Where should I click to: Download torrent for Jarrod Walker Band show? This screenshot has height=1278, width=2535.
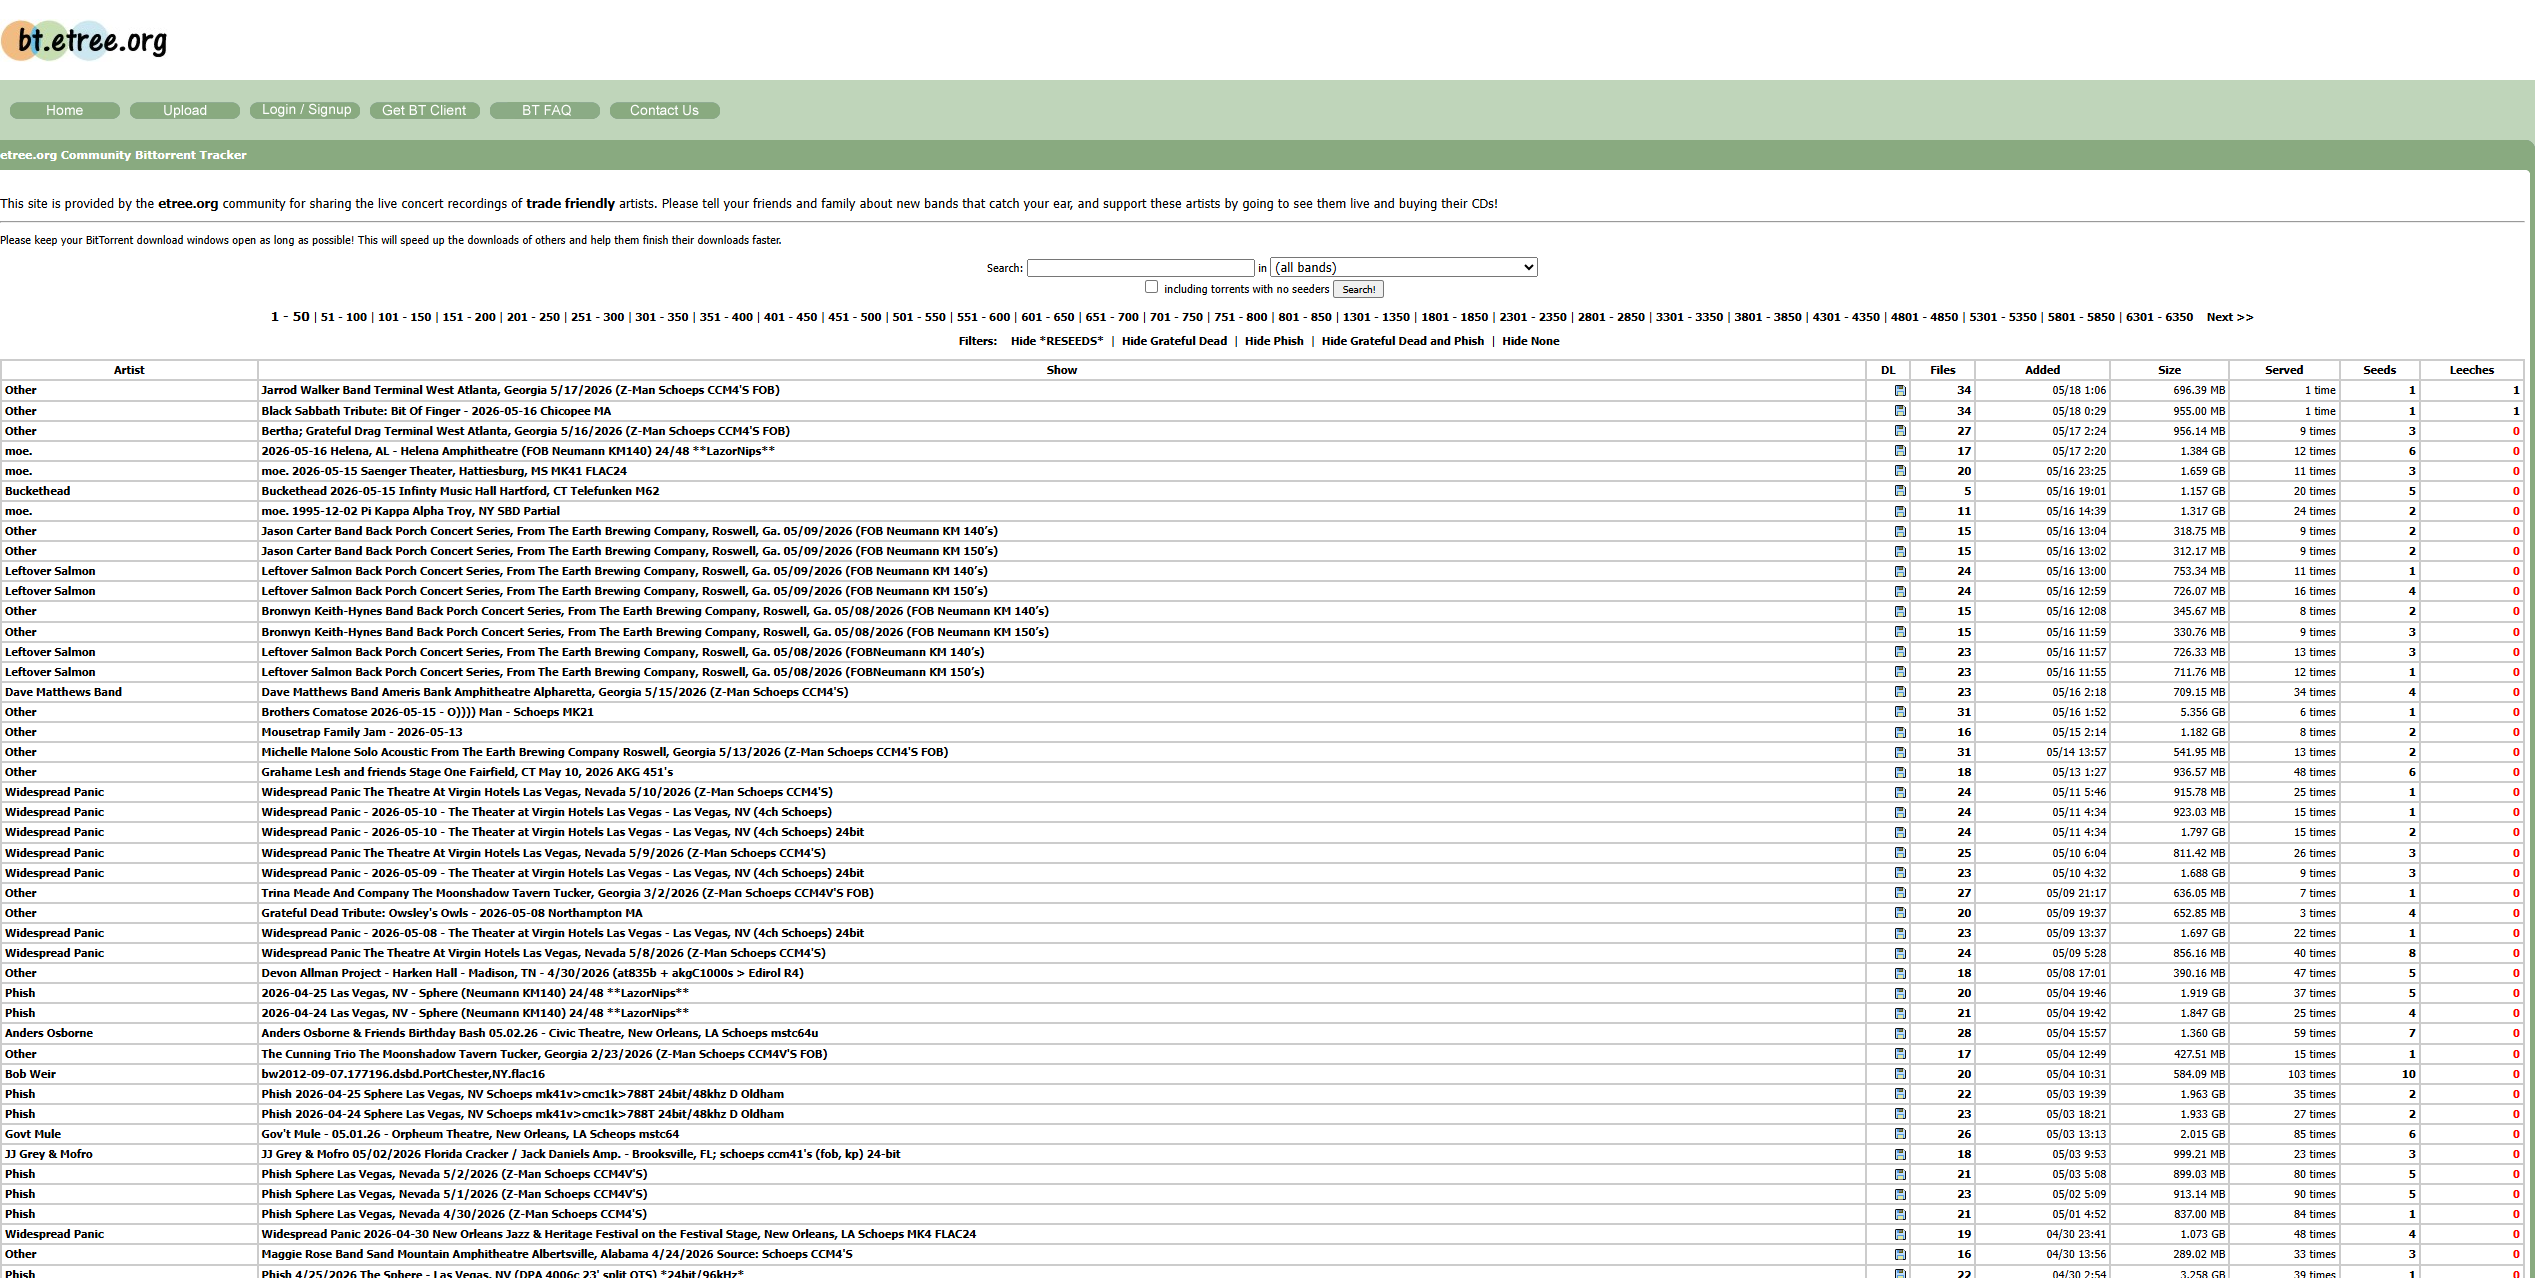tap(1900, 391)
